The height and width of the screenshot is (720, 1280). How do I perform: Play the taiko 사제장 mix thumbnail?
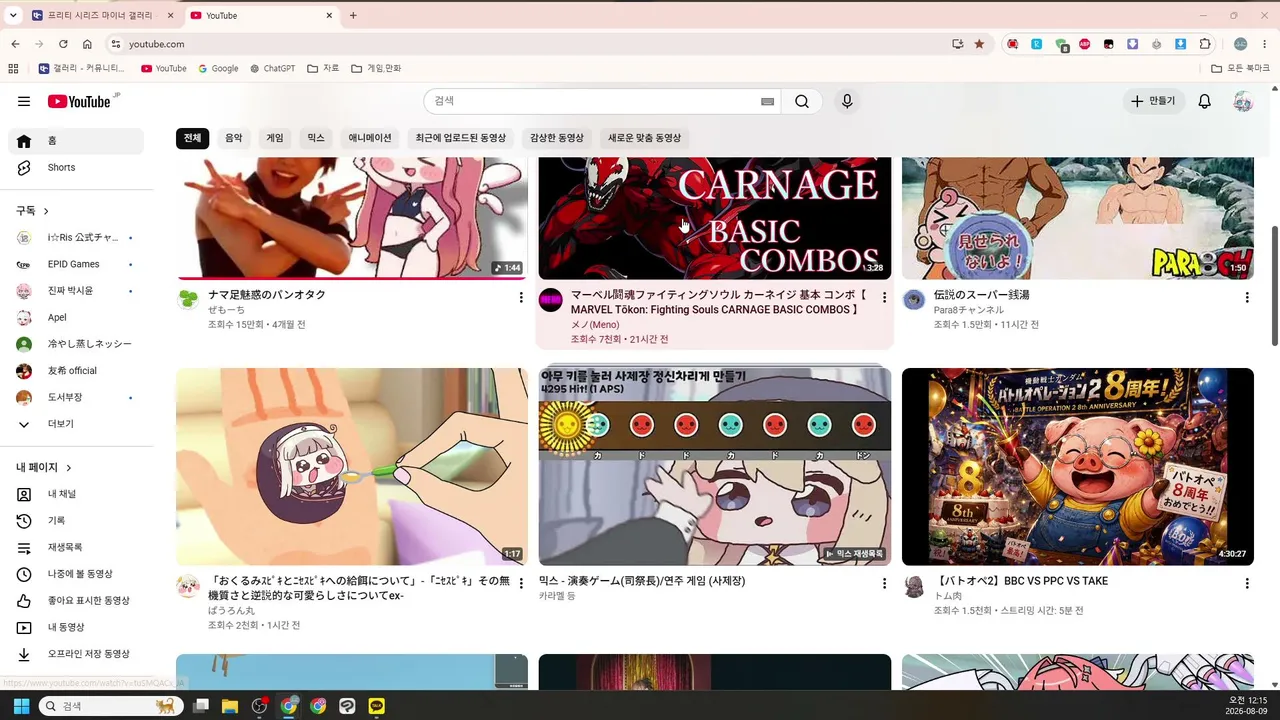[715, 467]
